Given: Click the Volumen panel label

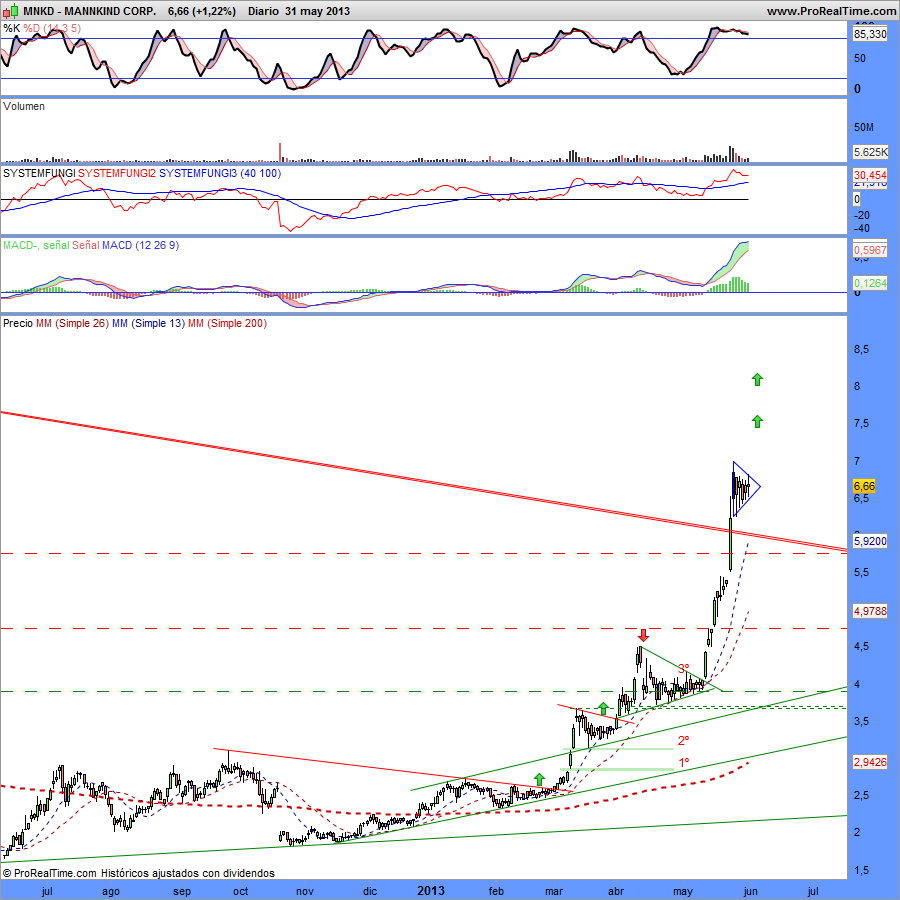Looking at the screenshot, I should (x=24, y=106).
